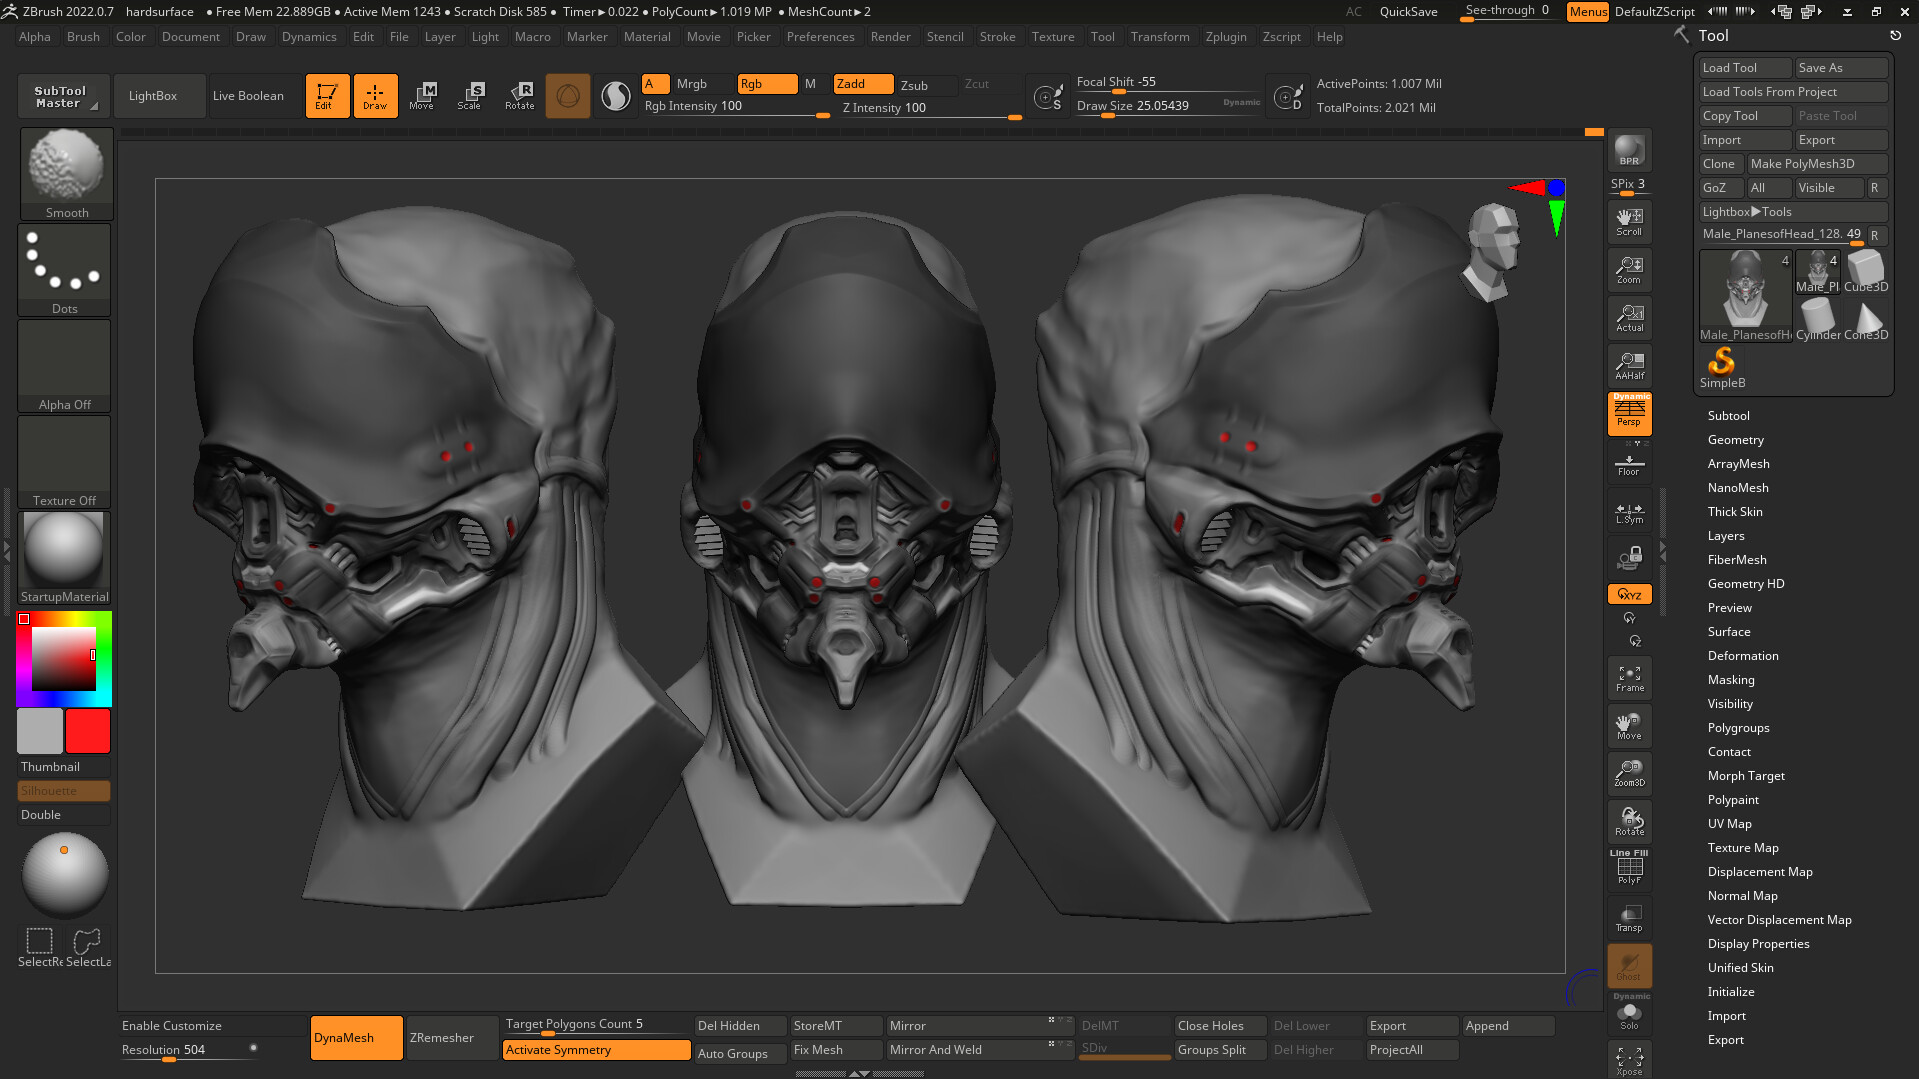
Task: Click the BPR render icon
Action: point(1629,152)
